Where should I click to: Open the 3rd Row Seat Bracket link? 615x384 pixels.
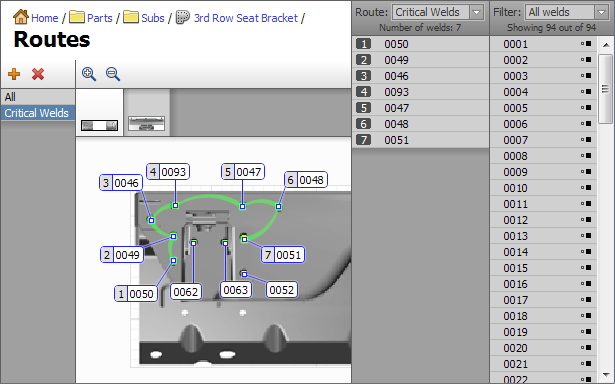click(x=246, y=18)
